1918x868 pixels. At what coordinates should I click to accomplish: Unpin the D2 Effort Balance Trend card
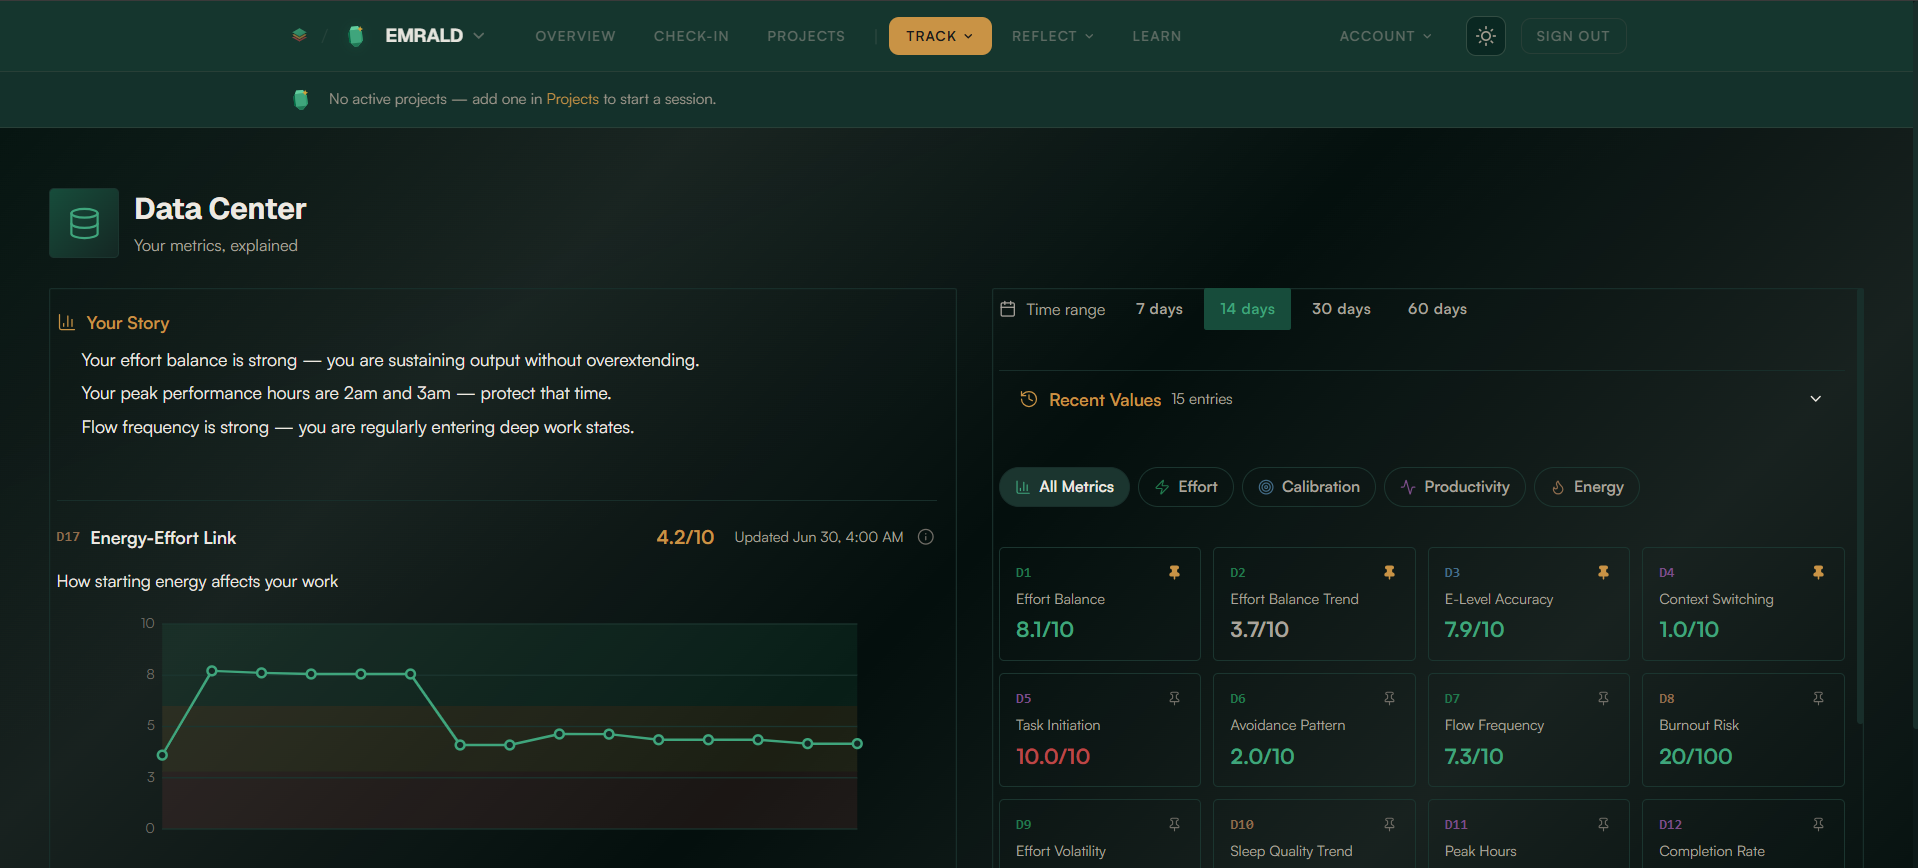tap(1389, 572)
